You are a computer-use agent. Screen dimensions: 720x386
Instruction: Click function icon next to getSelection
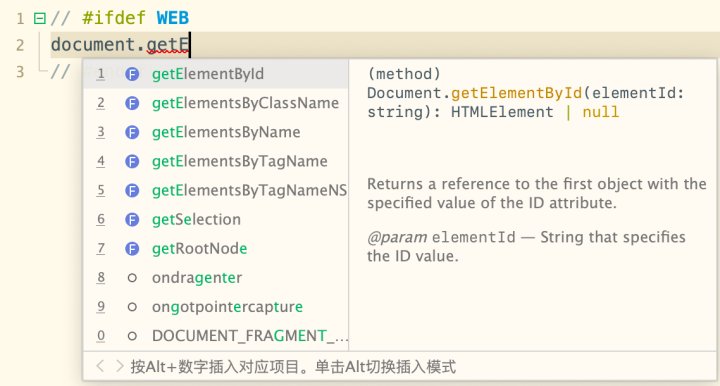click(x=132, y=219)
